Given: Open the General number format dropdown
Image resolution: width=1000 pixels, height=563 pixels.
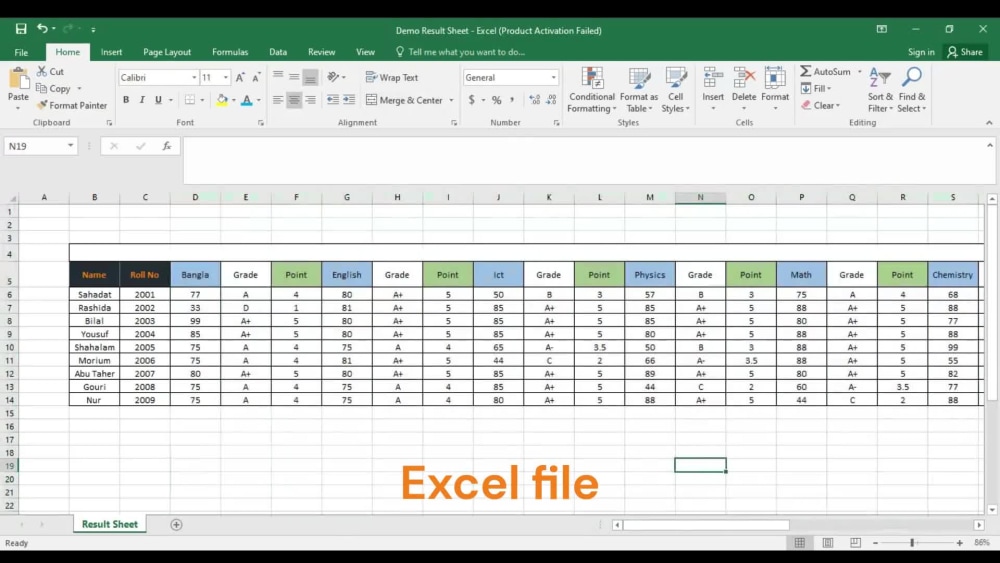Looking at the screenshot, I should click(554, 77).
